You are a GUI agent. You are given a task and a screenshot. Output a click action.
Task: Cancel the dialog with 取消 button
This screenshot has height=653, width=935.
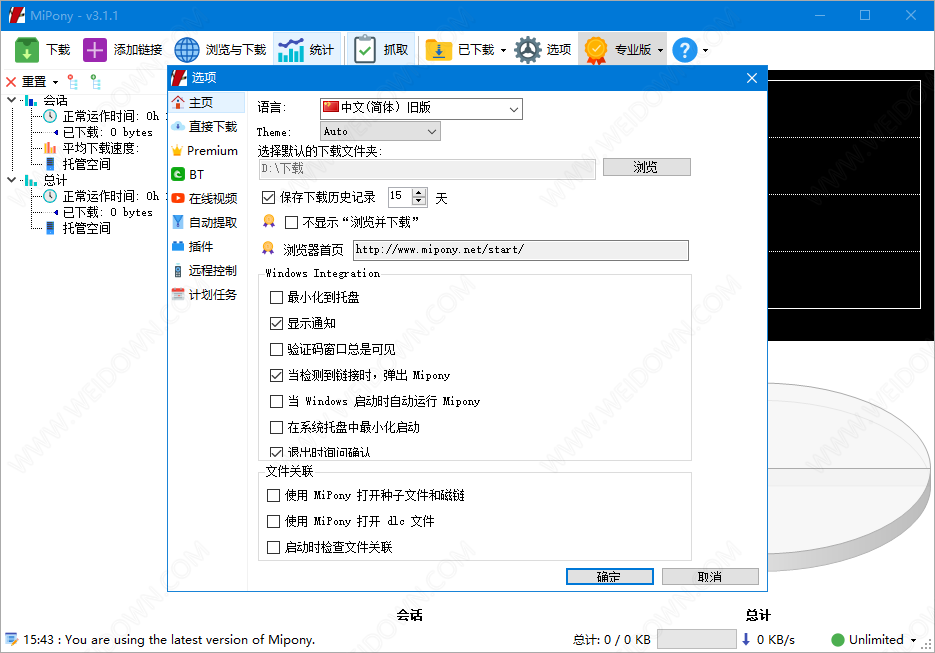pyautogui.click(x=710, y=577)
